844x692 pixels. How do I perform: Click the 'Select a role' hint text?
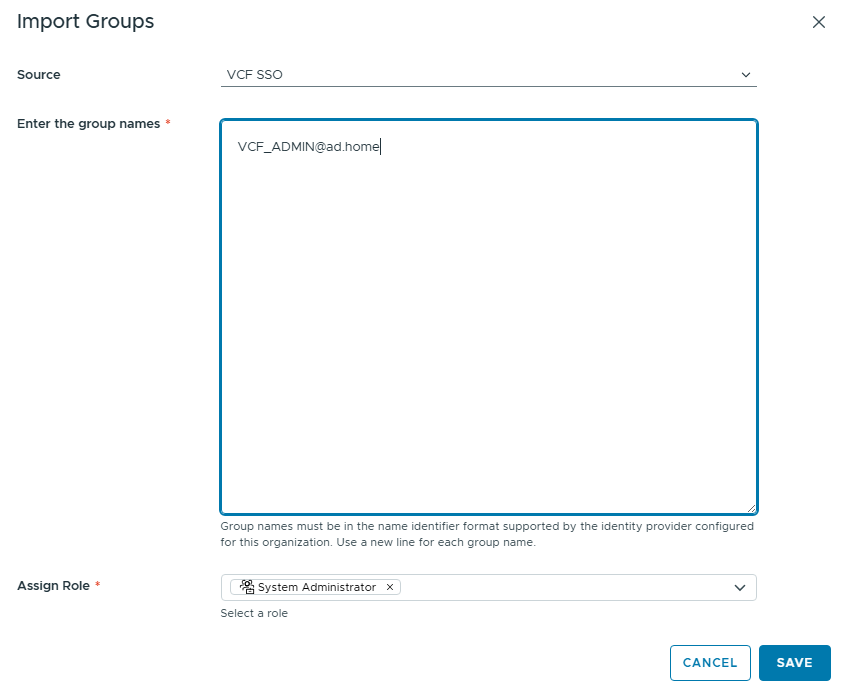[254, 613]
